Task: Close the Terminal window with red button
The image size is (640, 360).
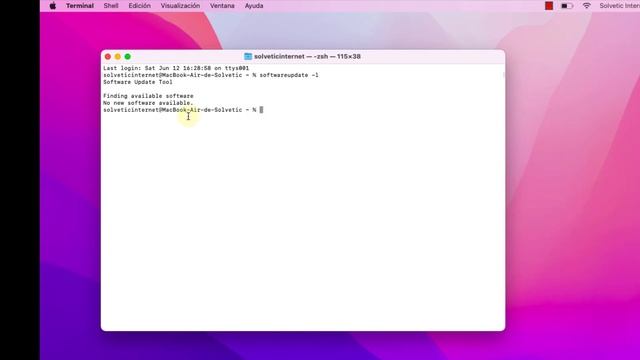Action: coord(108,57)
